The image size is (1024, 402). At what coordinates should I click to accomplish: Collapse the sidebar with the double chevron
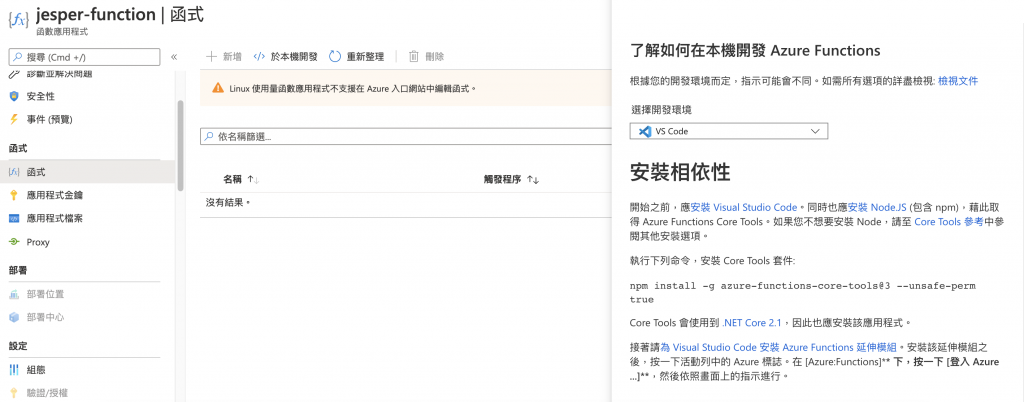pos(174,57)
